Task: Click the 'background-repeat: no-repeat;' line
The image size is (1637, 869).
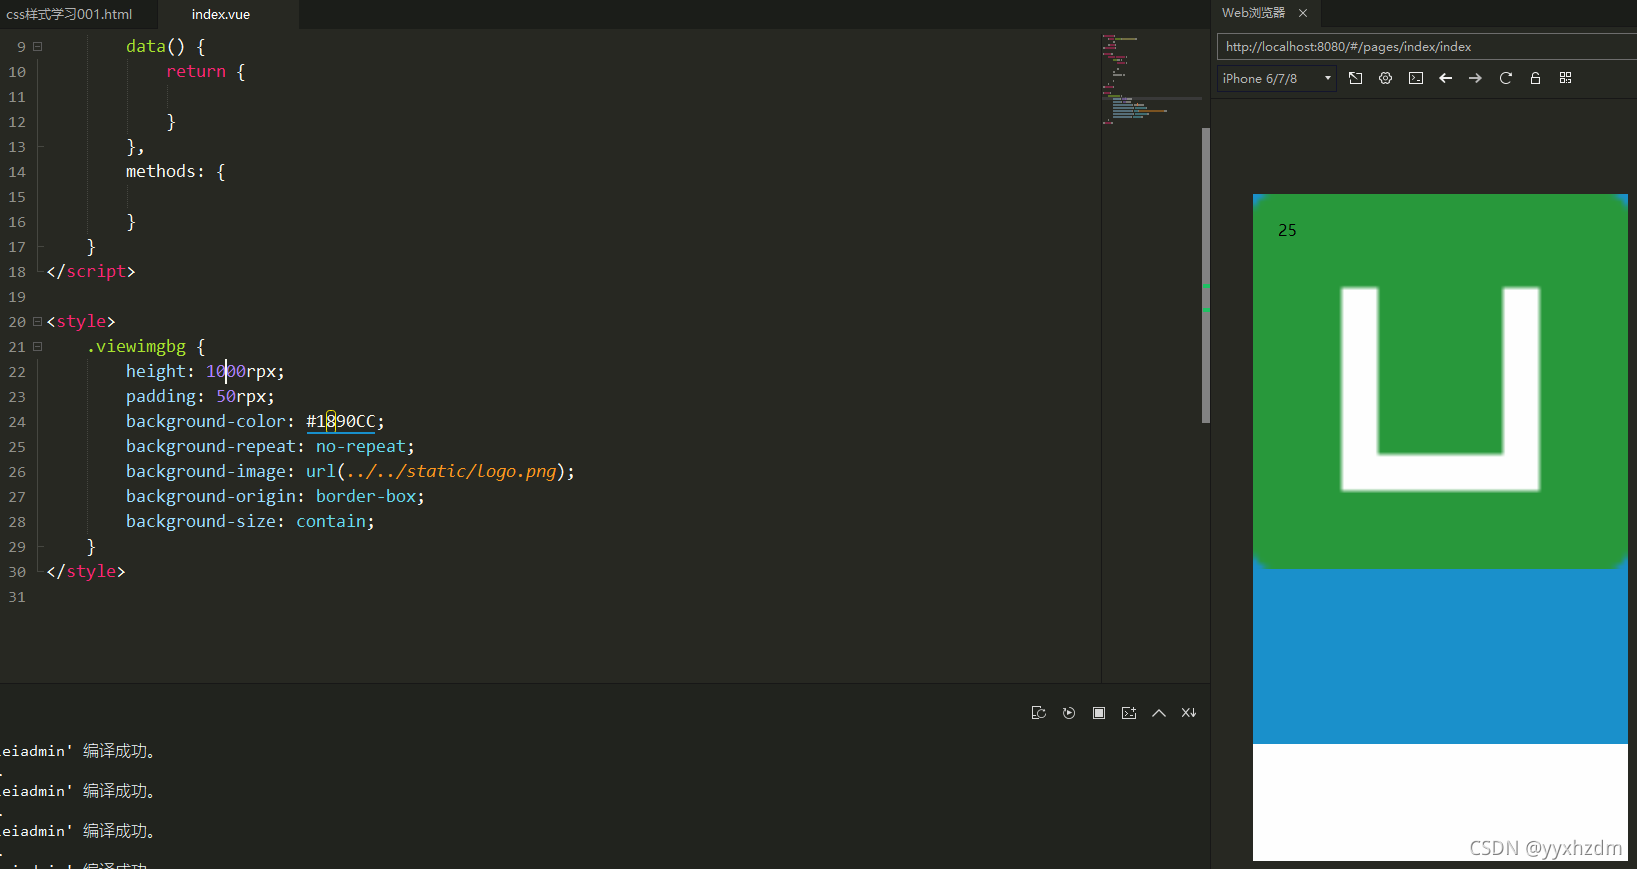Action: [270, 446]
